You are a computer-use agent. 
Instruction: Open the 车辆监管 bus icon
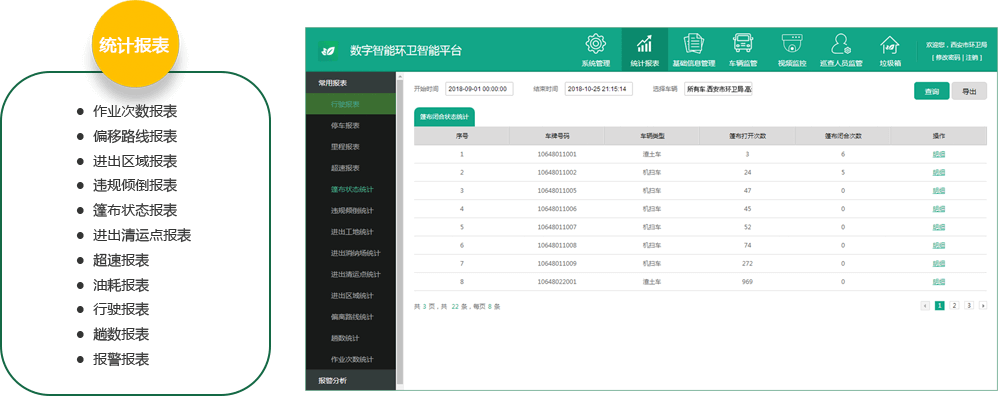(743, 44)
